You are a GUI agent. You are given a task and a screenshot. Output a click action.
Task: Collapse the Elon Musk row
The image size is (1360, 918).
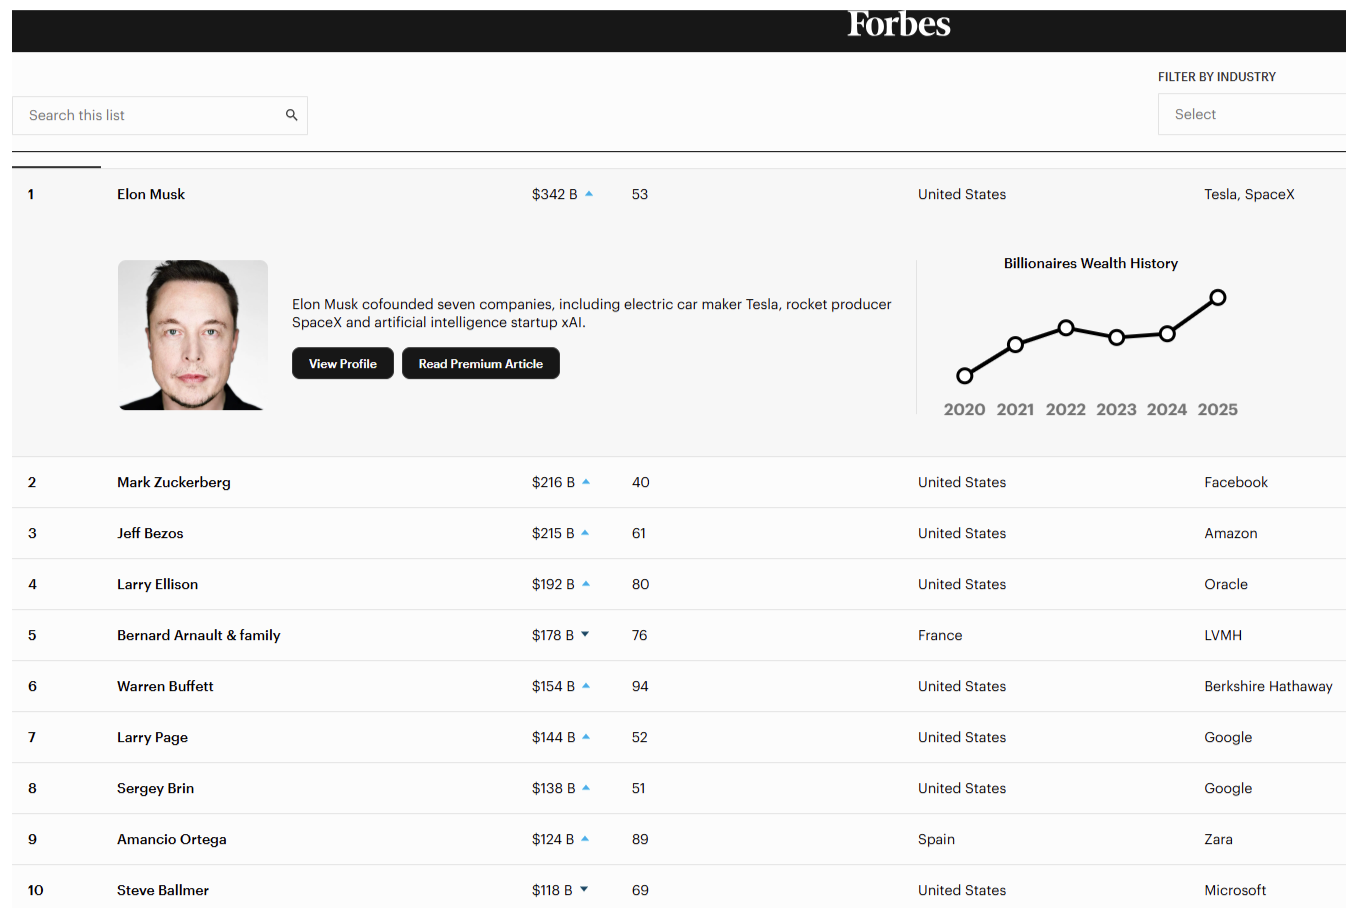click(x=679, y=194)
